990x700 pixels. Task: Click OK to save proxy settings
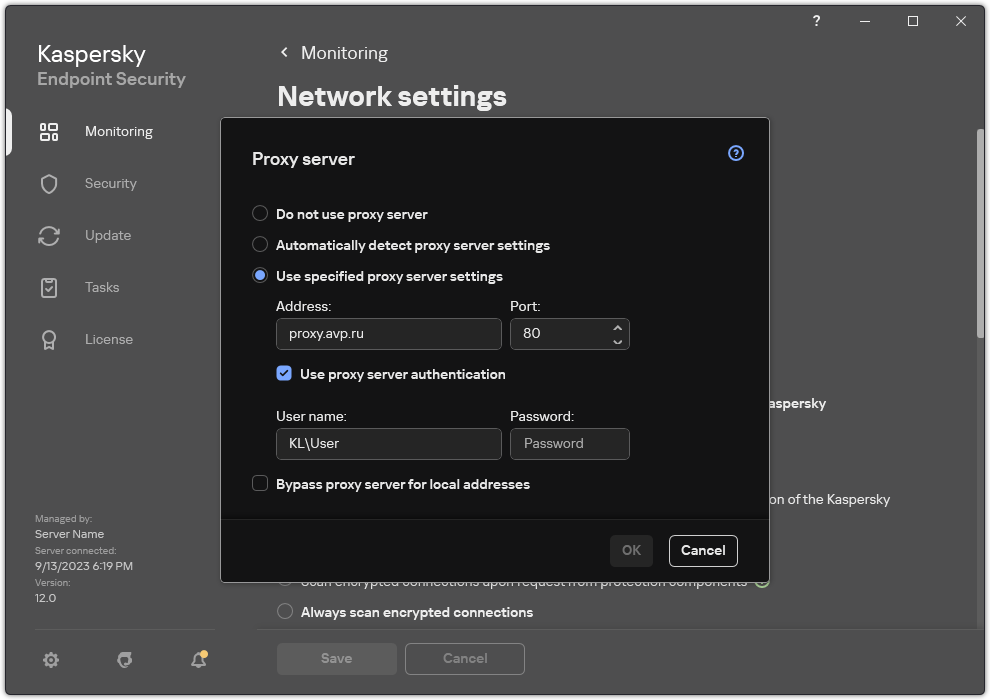(631, 550)
